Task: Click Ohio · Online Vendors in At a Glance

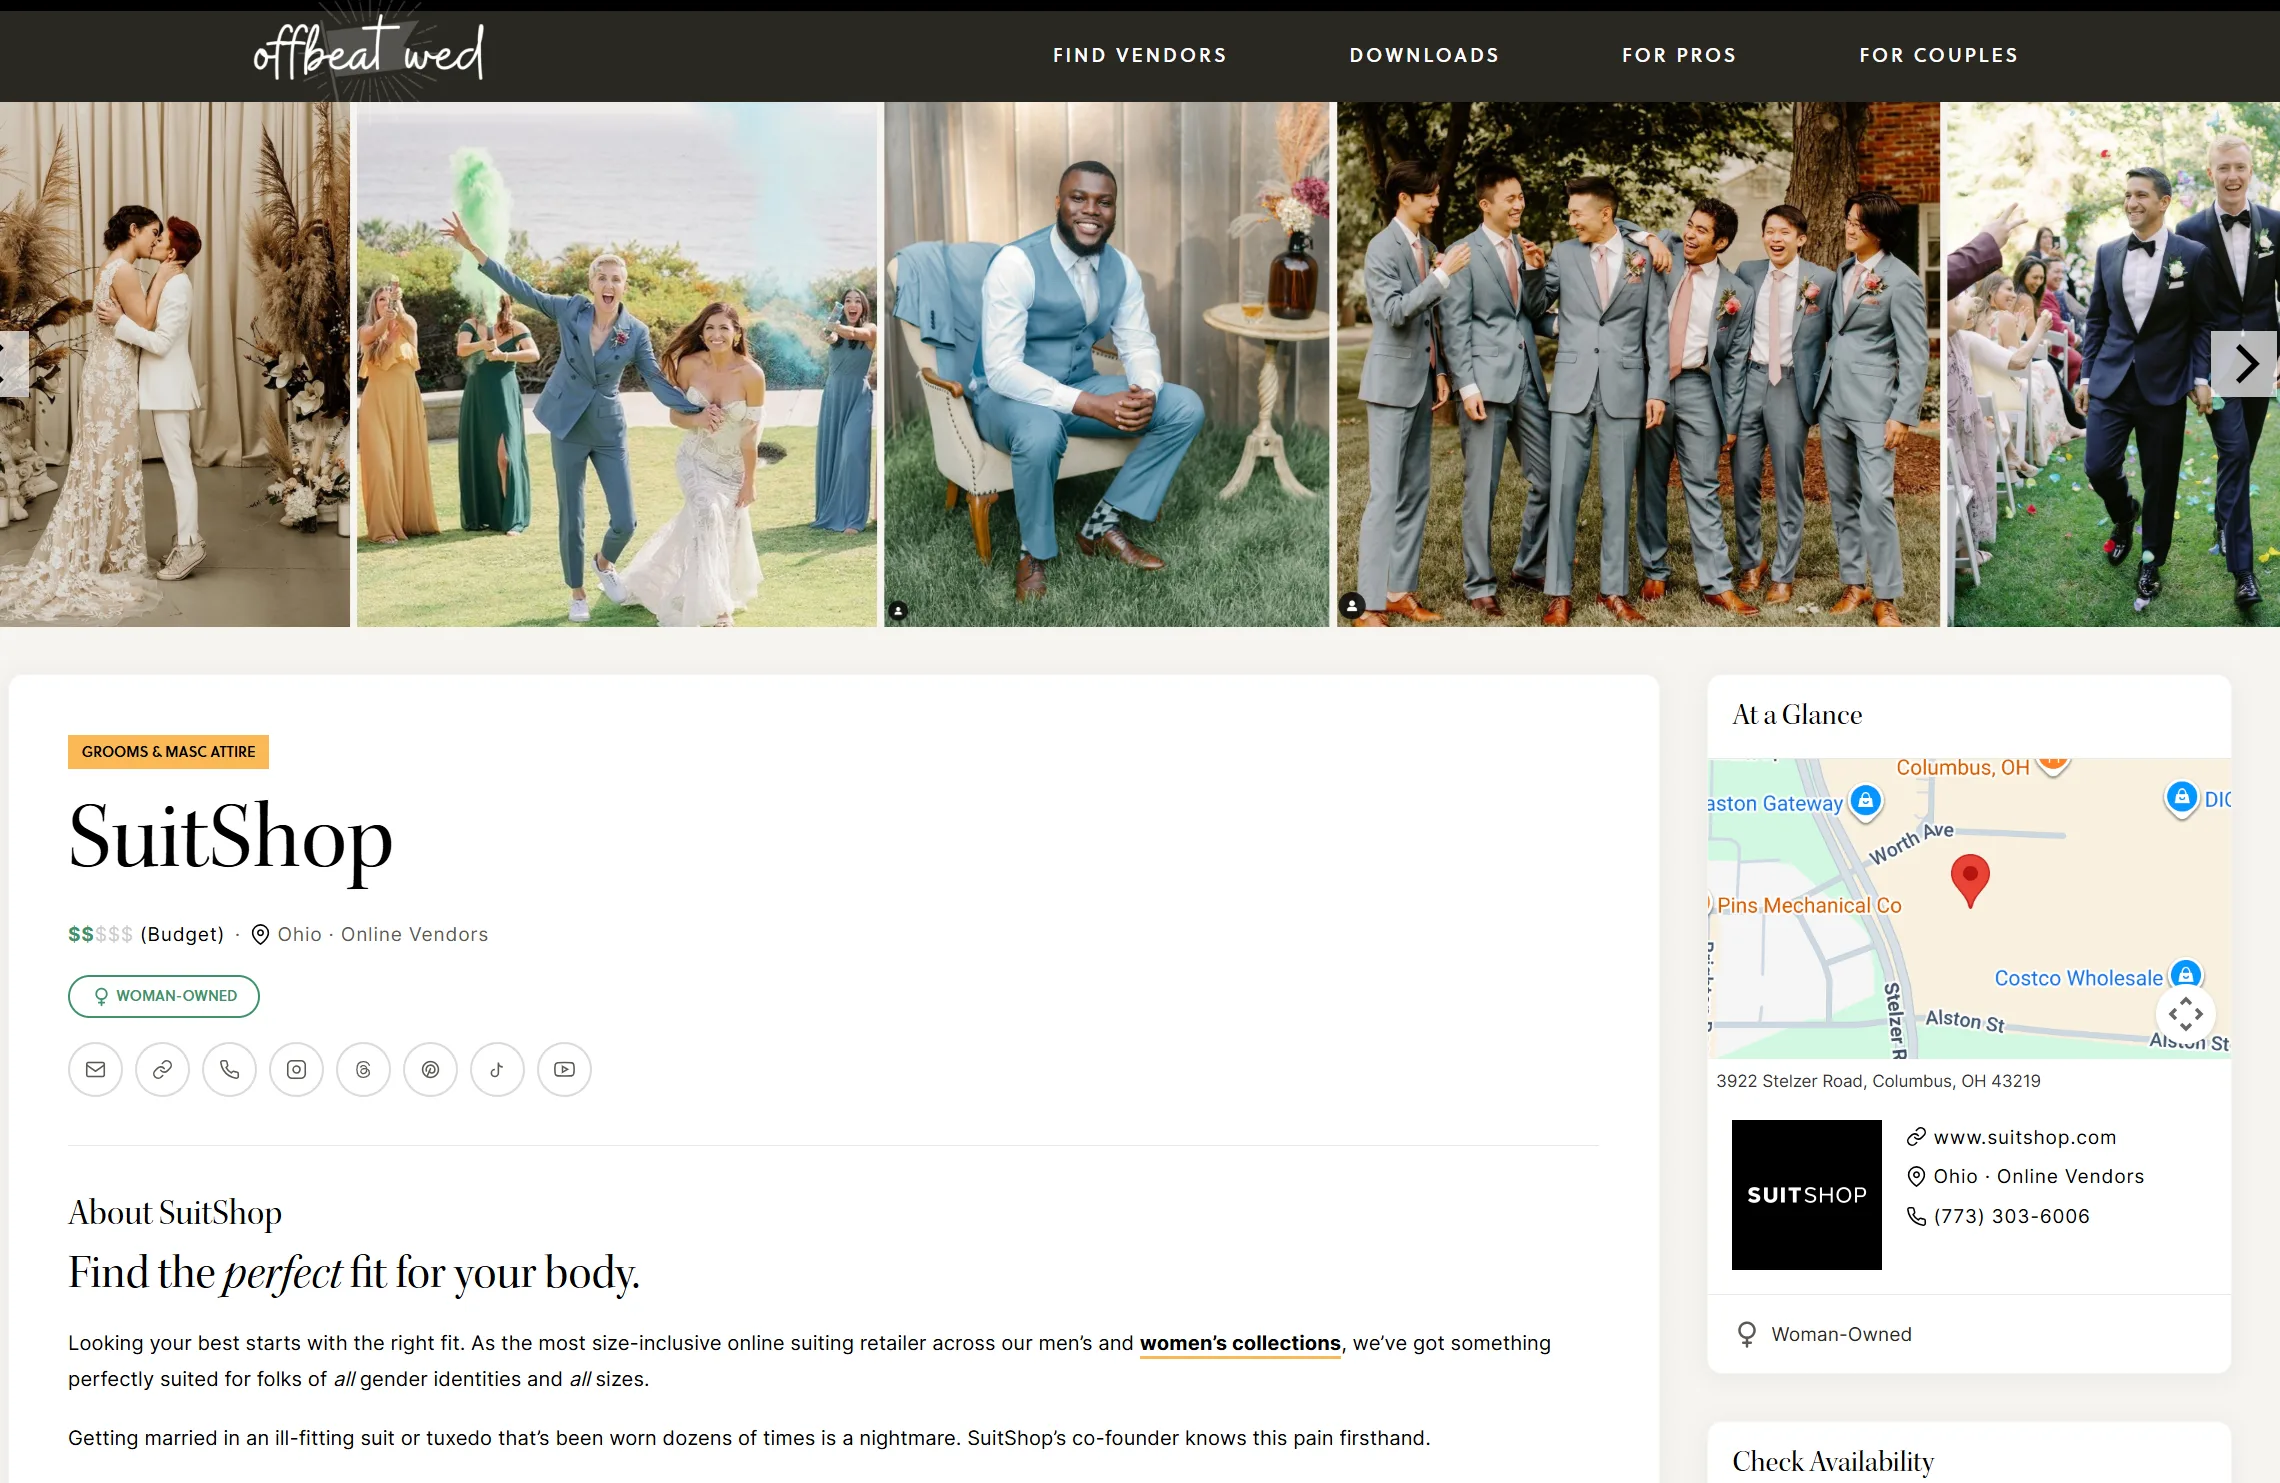Action: 2038,1176
